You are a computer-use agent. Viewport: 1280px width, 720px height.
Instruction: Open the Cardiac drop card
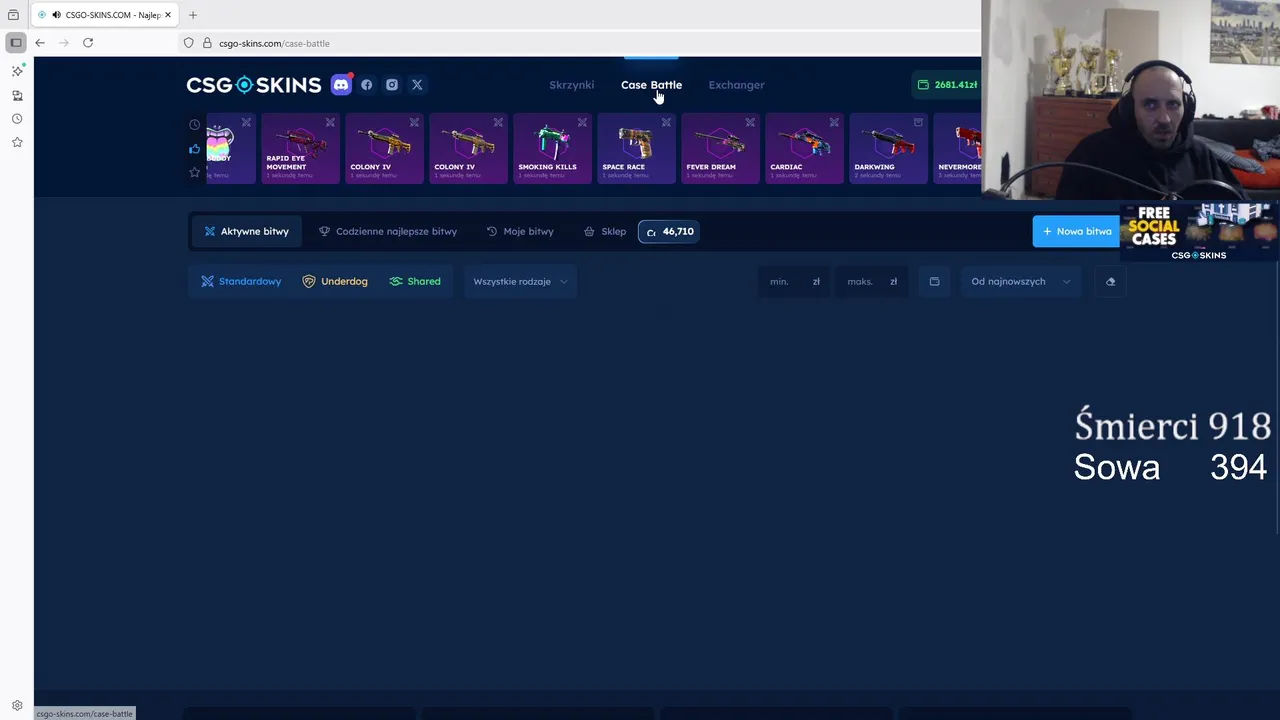point(804,149)
